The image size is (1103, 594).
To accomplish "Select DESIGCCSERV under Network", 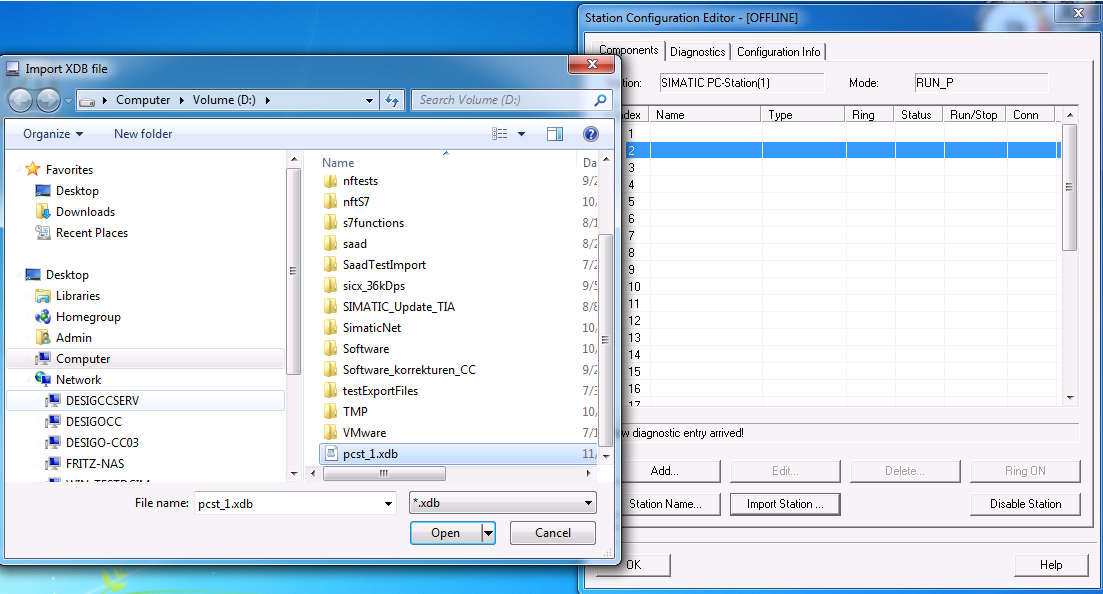I will point(102,400).
